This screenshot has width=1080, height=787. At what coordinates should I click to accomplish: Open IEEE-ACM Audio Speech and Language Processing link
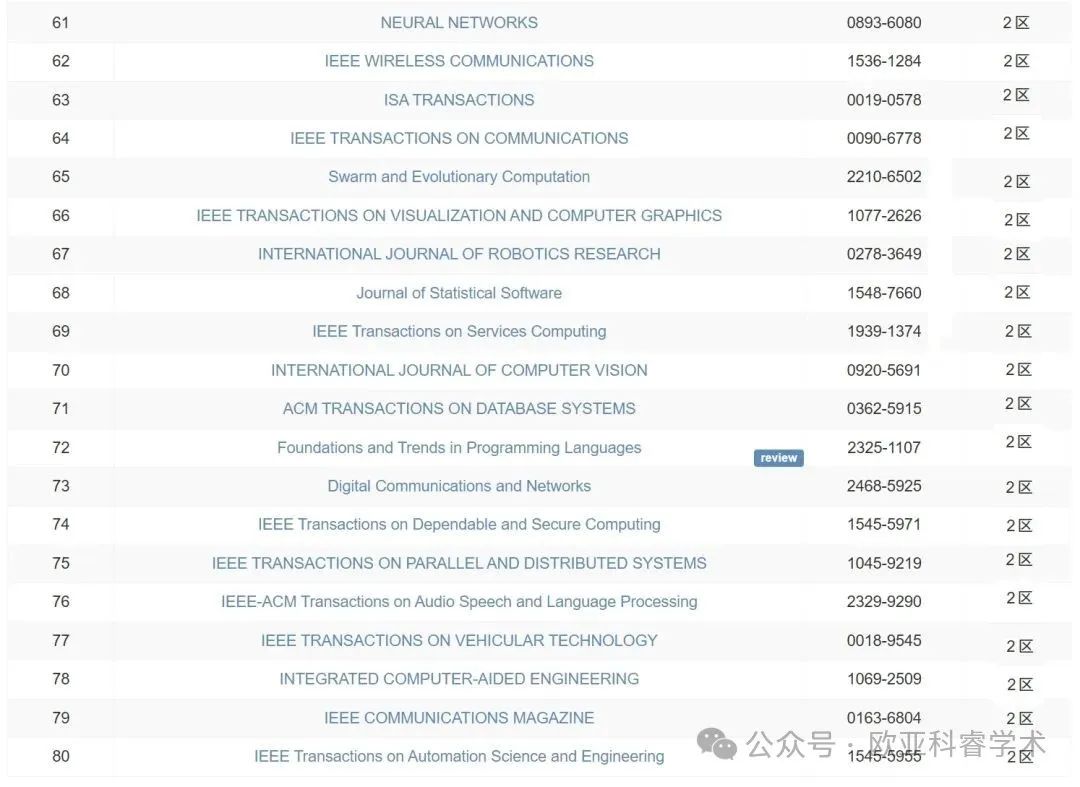459,602
